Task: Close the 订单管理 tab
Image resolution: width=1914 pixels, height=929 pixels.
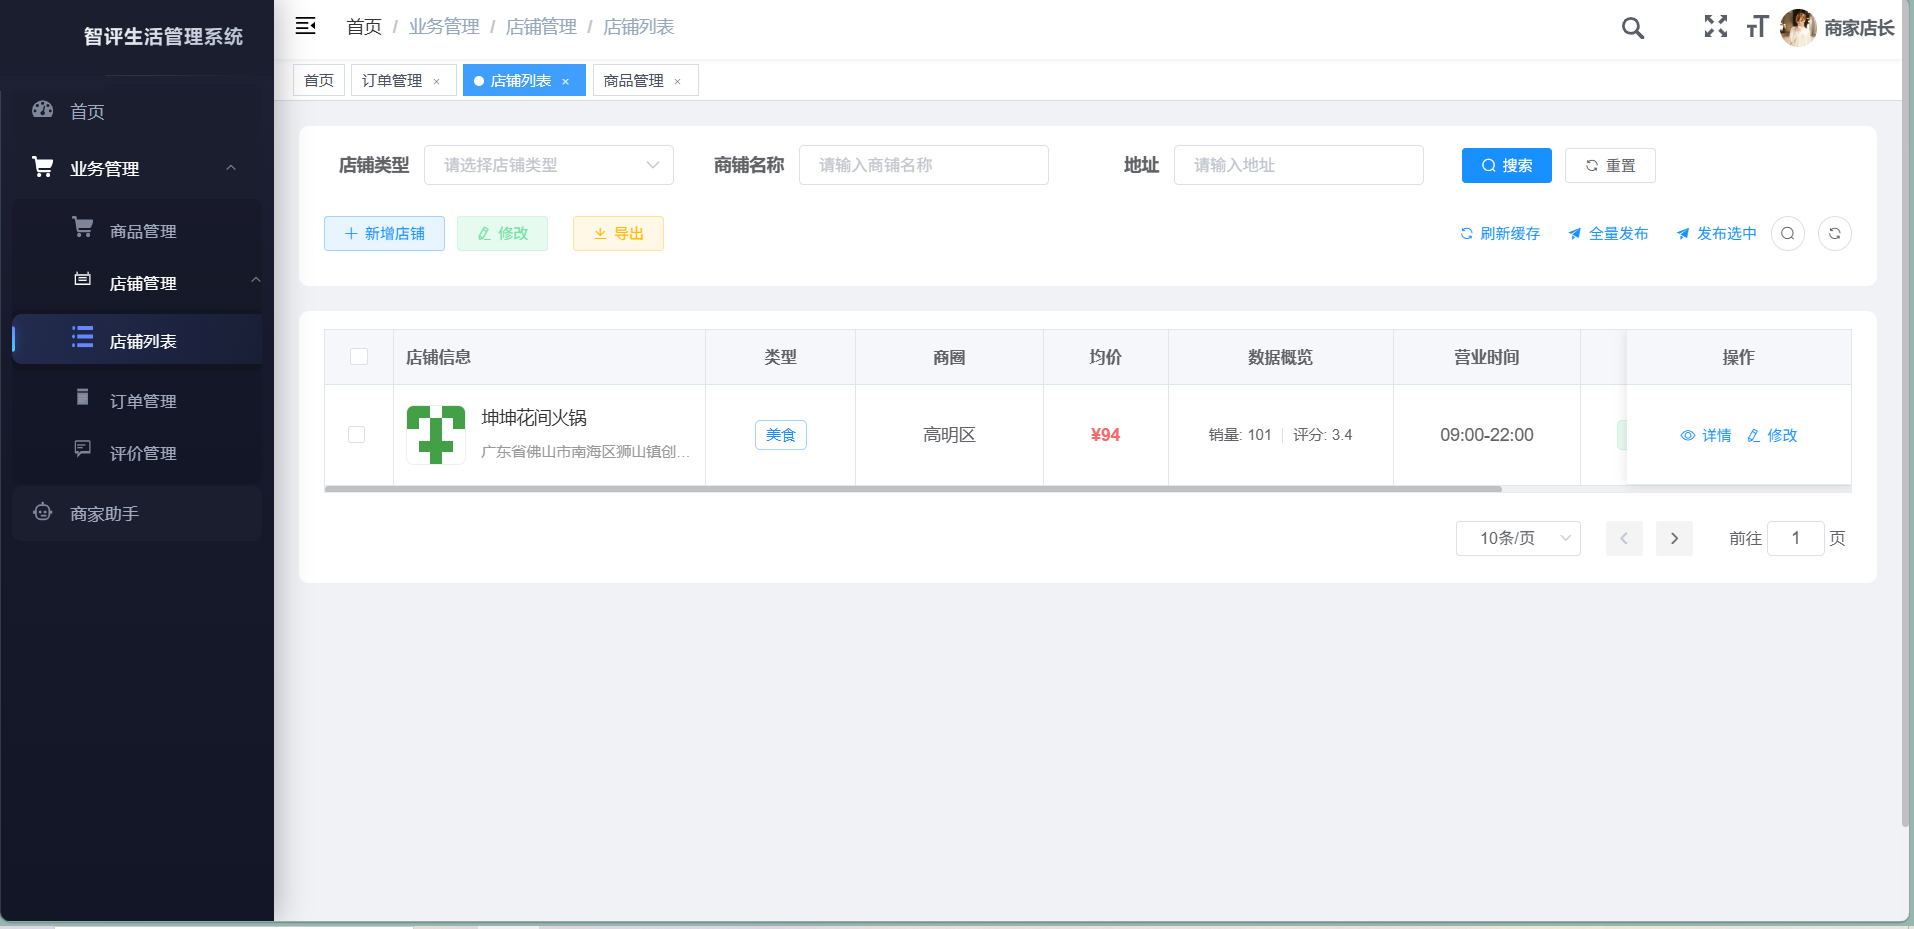Action: [x=436, y=82]
